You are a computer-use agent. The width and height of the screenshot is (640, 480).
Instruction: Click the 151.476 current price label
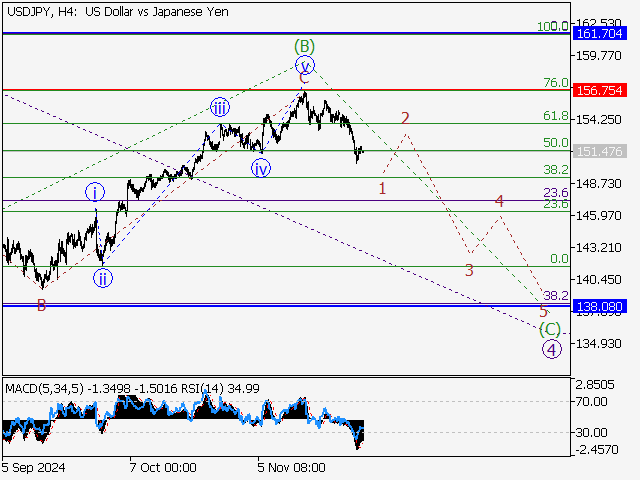pyautogui.click(x=601, y=151)
